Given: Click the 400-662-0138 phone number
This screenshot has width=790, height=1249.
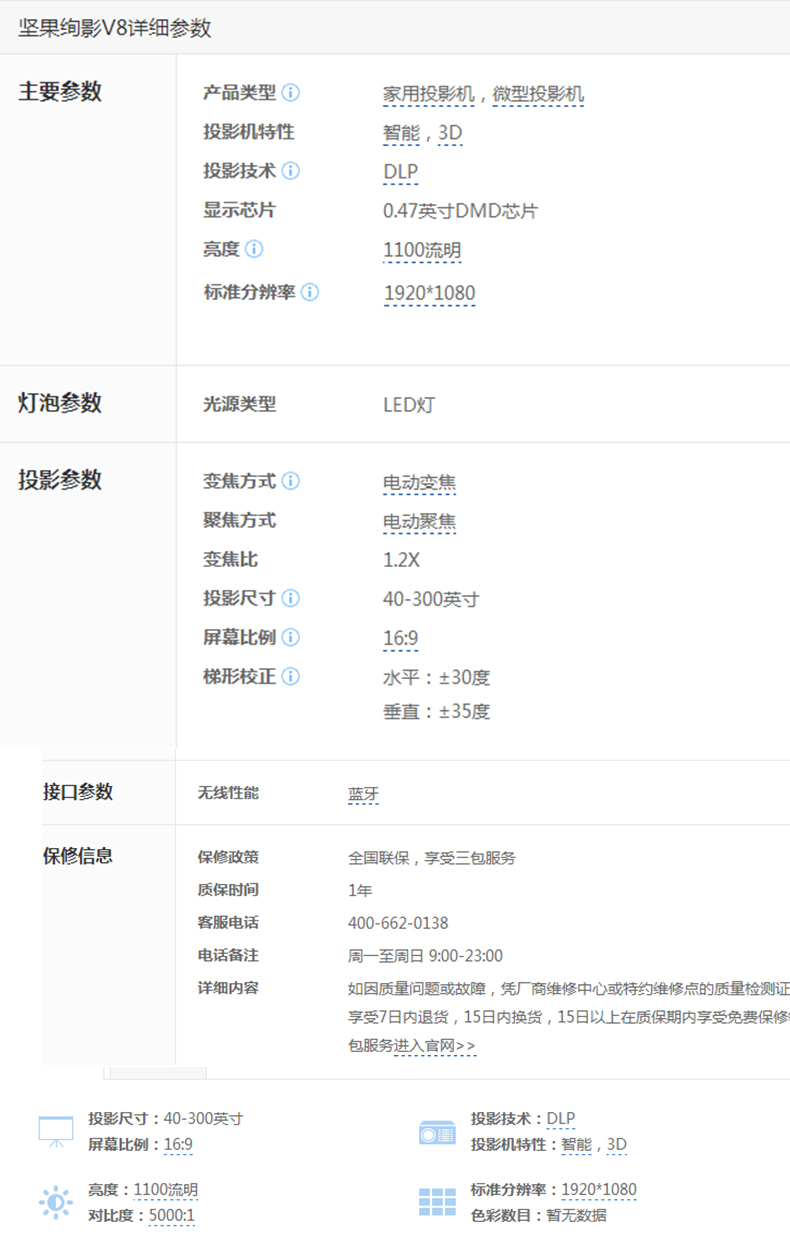Looking at the screenshot, I should (398, 923).
